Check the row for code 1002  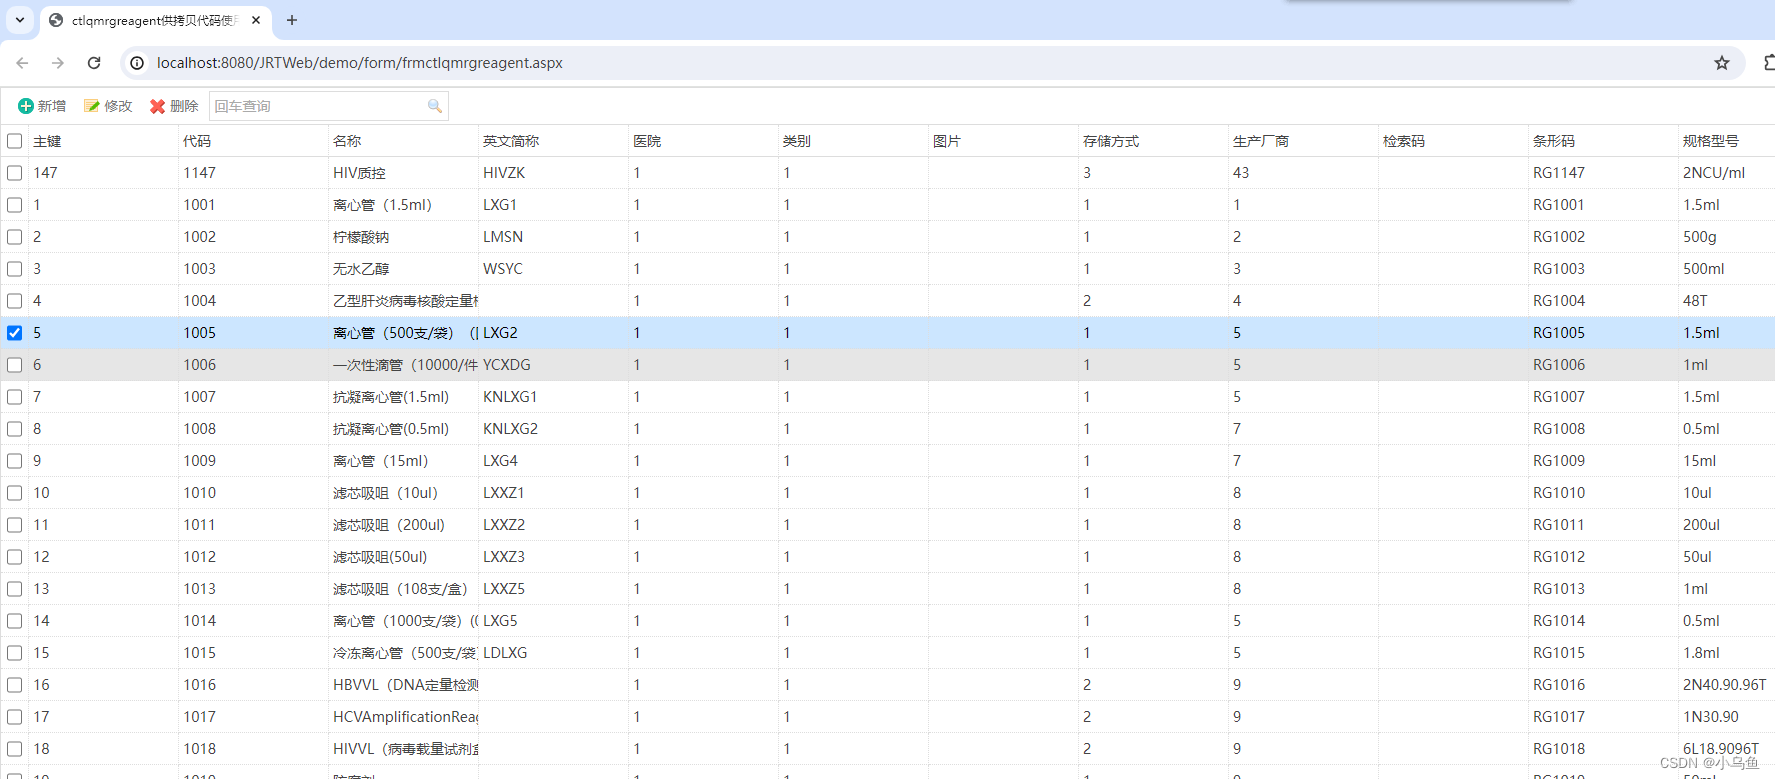click(x=14, y=237)
